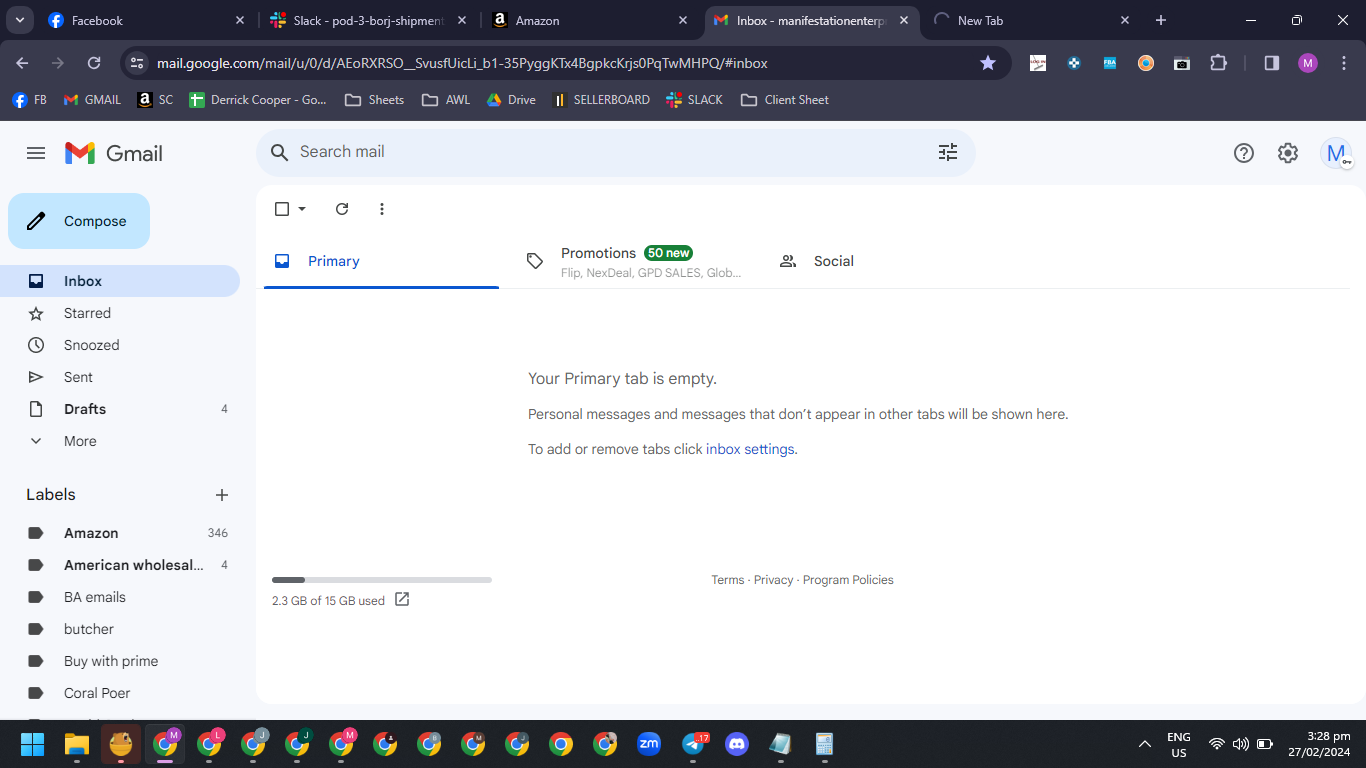The height and width of the screenshot is (768, 1366).
Task: Show search options filter icon
Action: coord(948,152)
